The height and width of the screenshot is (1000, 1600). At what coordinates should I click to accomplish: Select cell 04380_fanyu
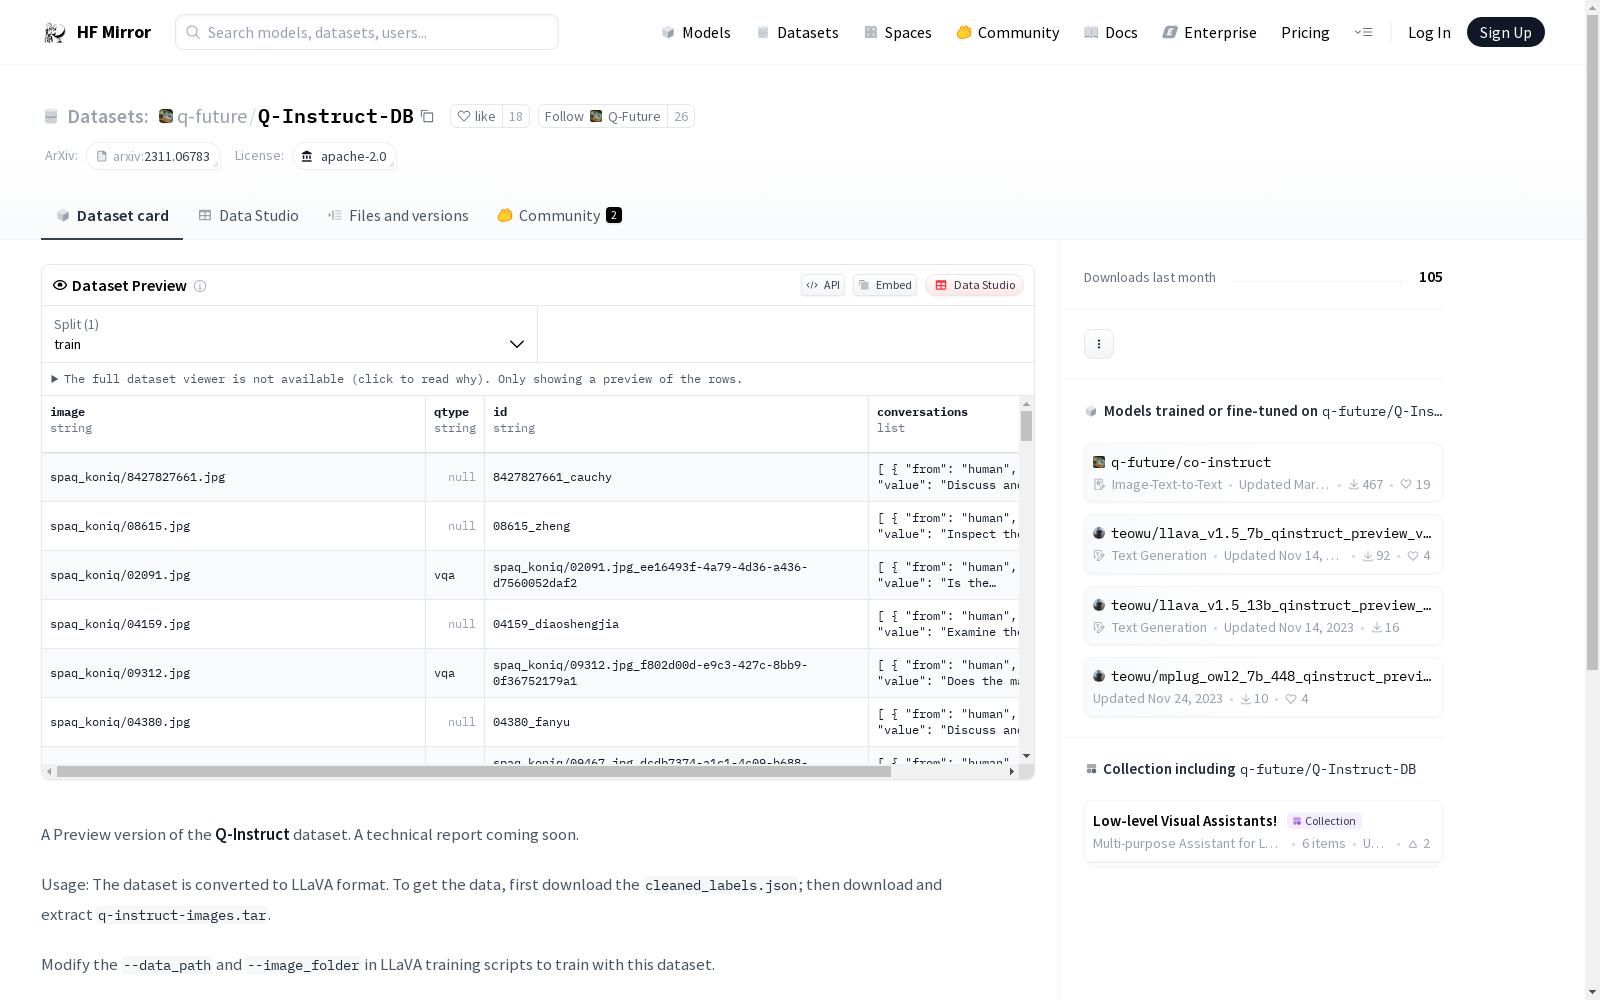pos(677,722)
